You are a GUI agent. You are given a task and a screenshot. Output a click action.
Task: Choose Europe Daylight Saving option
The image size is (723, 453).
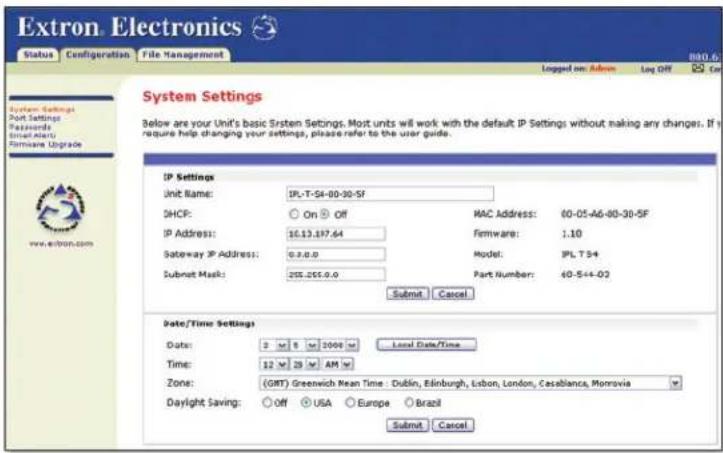point(350,403)
